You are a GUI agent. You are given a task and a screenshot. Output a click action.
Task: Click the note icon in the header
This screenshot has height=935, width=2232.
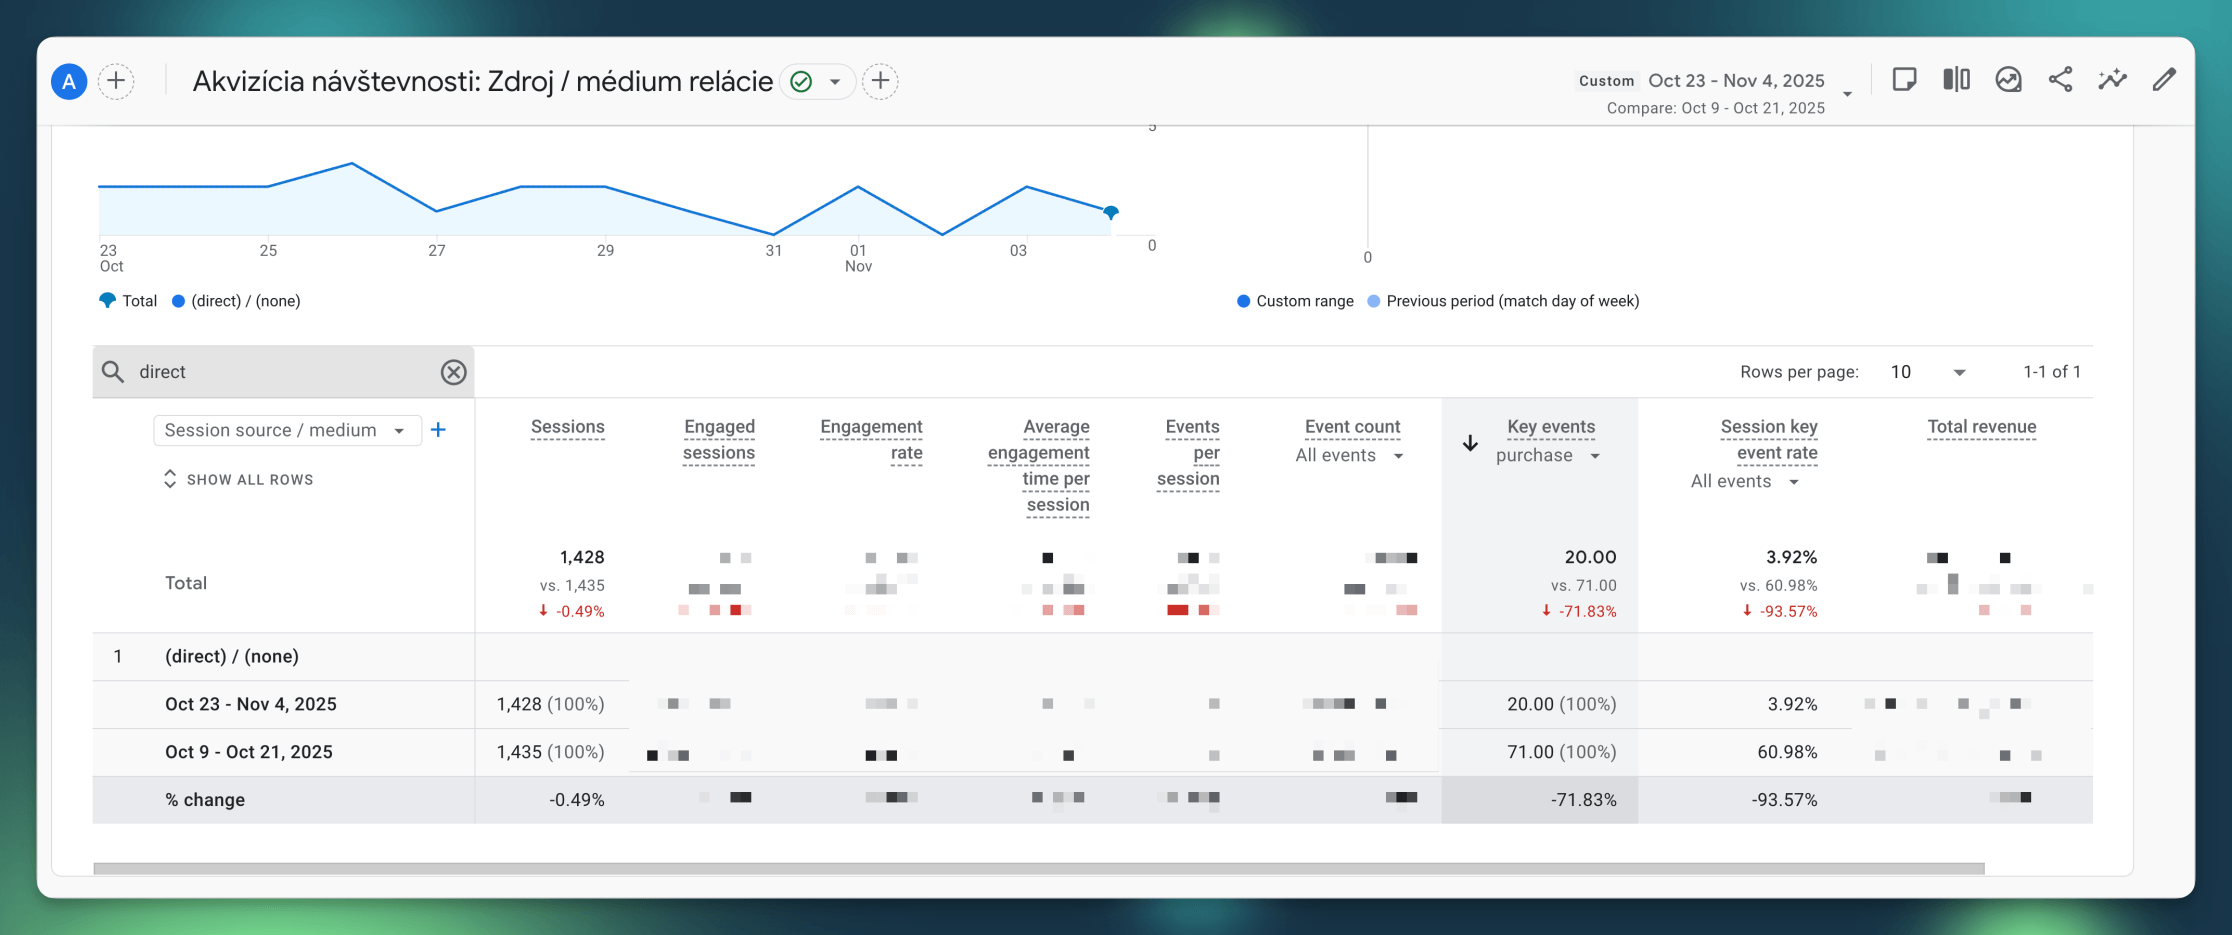1904,80
